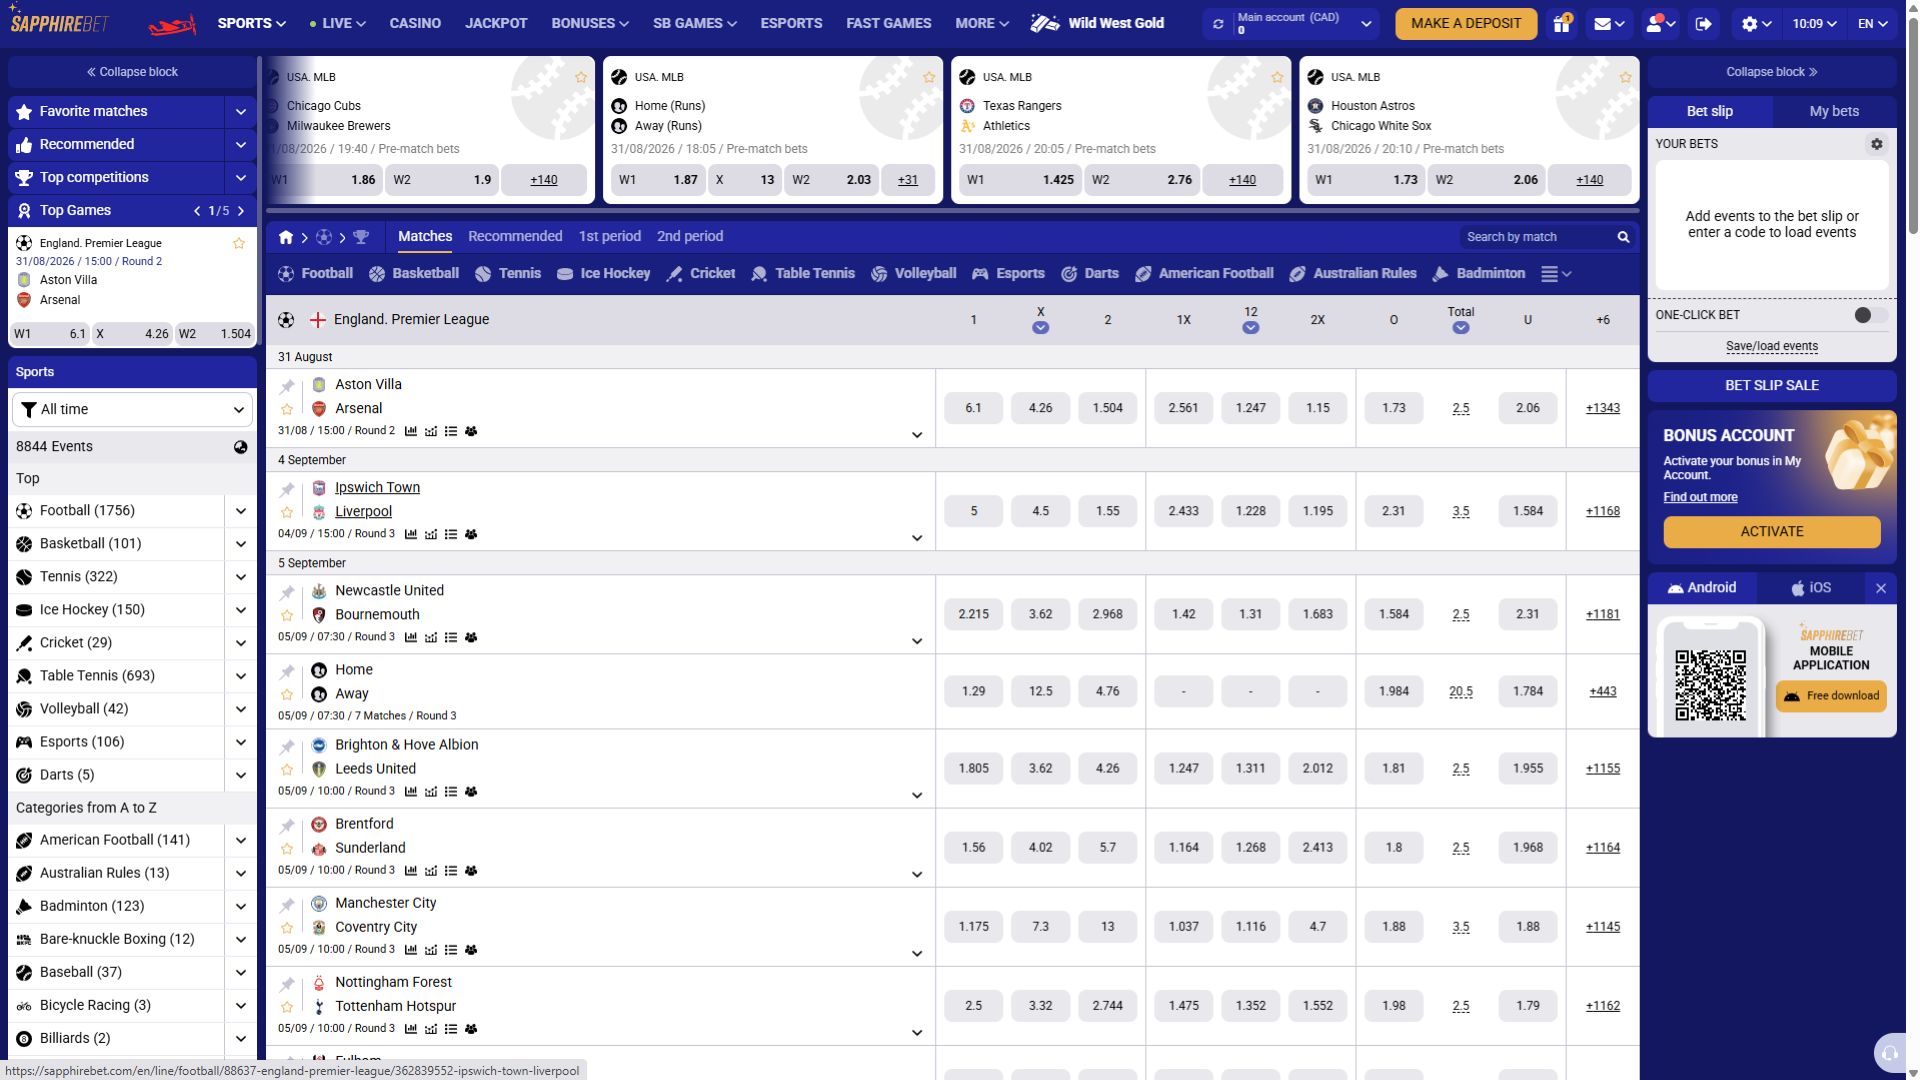This screenshot has height=1080, width=1920.
Task: Click in the Search by match field
Action: (x=1535, y=237)
